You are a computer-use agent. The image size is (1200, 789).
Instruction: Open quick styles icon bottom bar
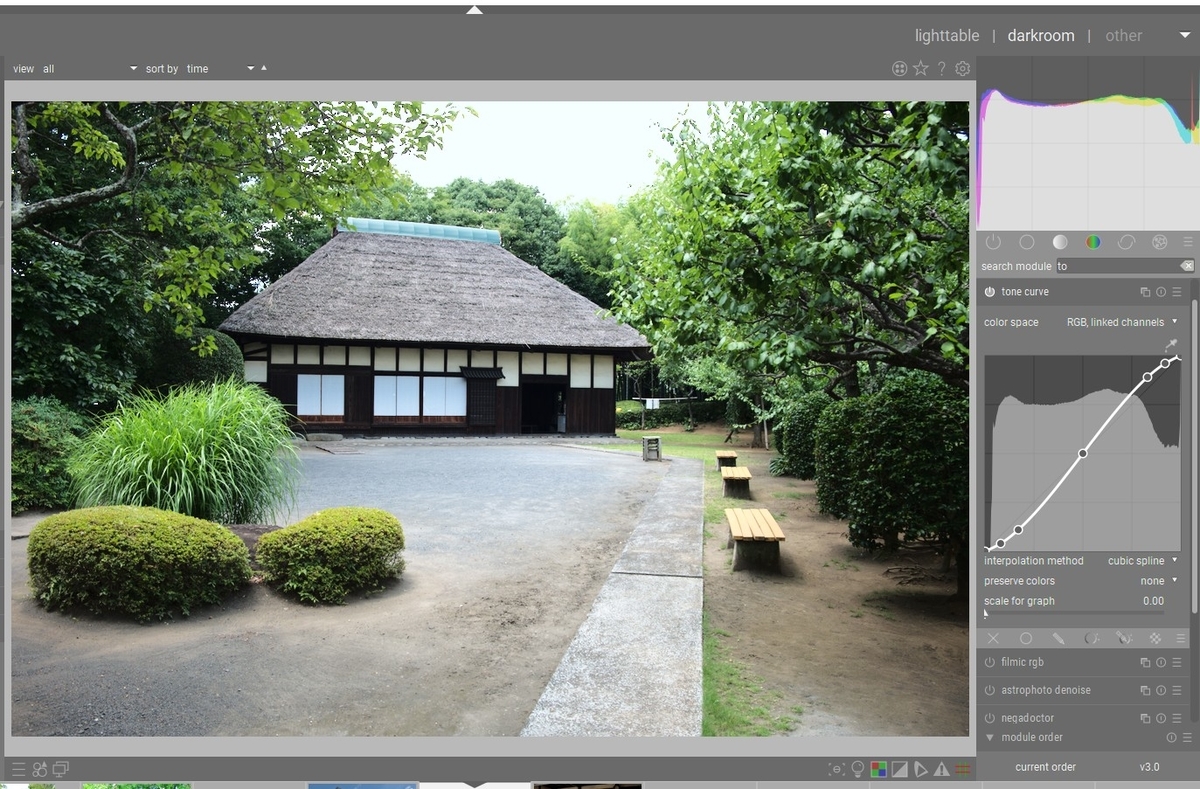point(40,769)
